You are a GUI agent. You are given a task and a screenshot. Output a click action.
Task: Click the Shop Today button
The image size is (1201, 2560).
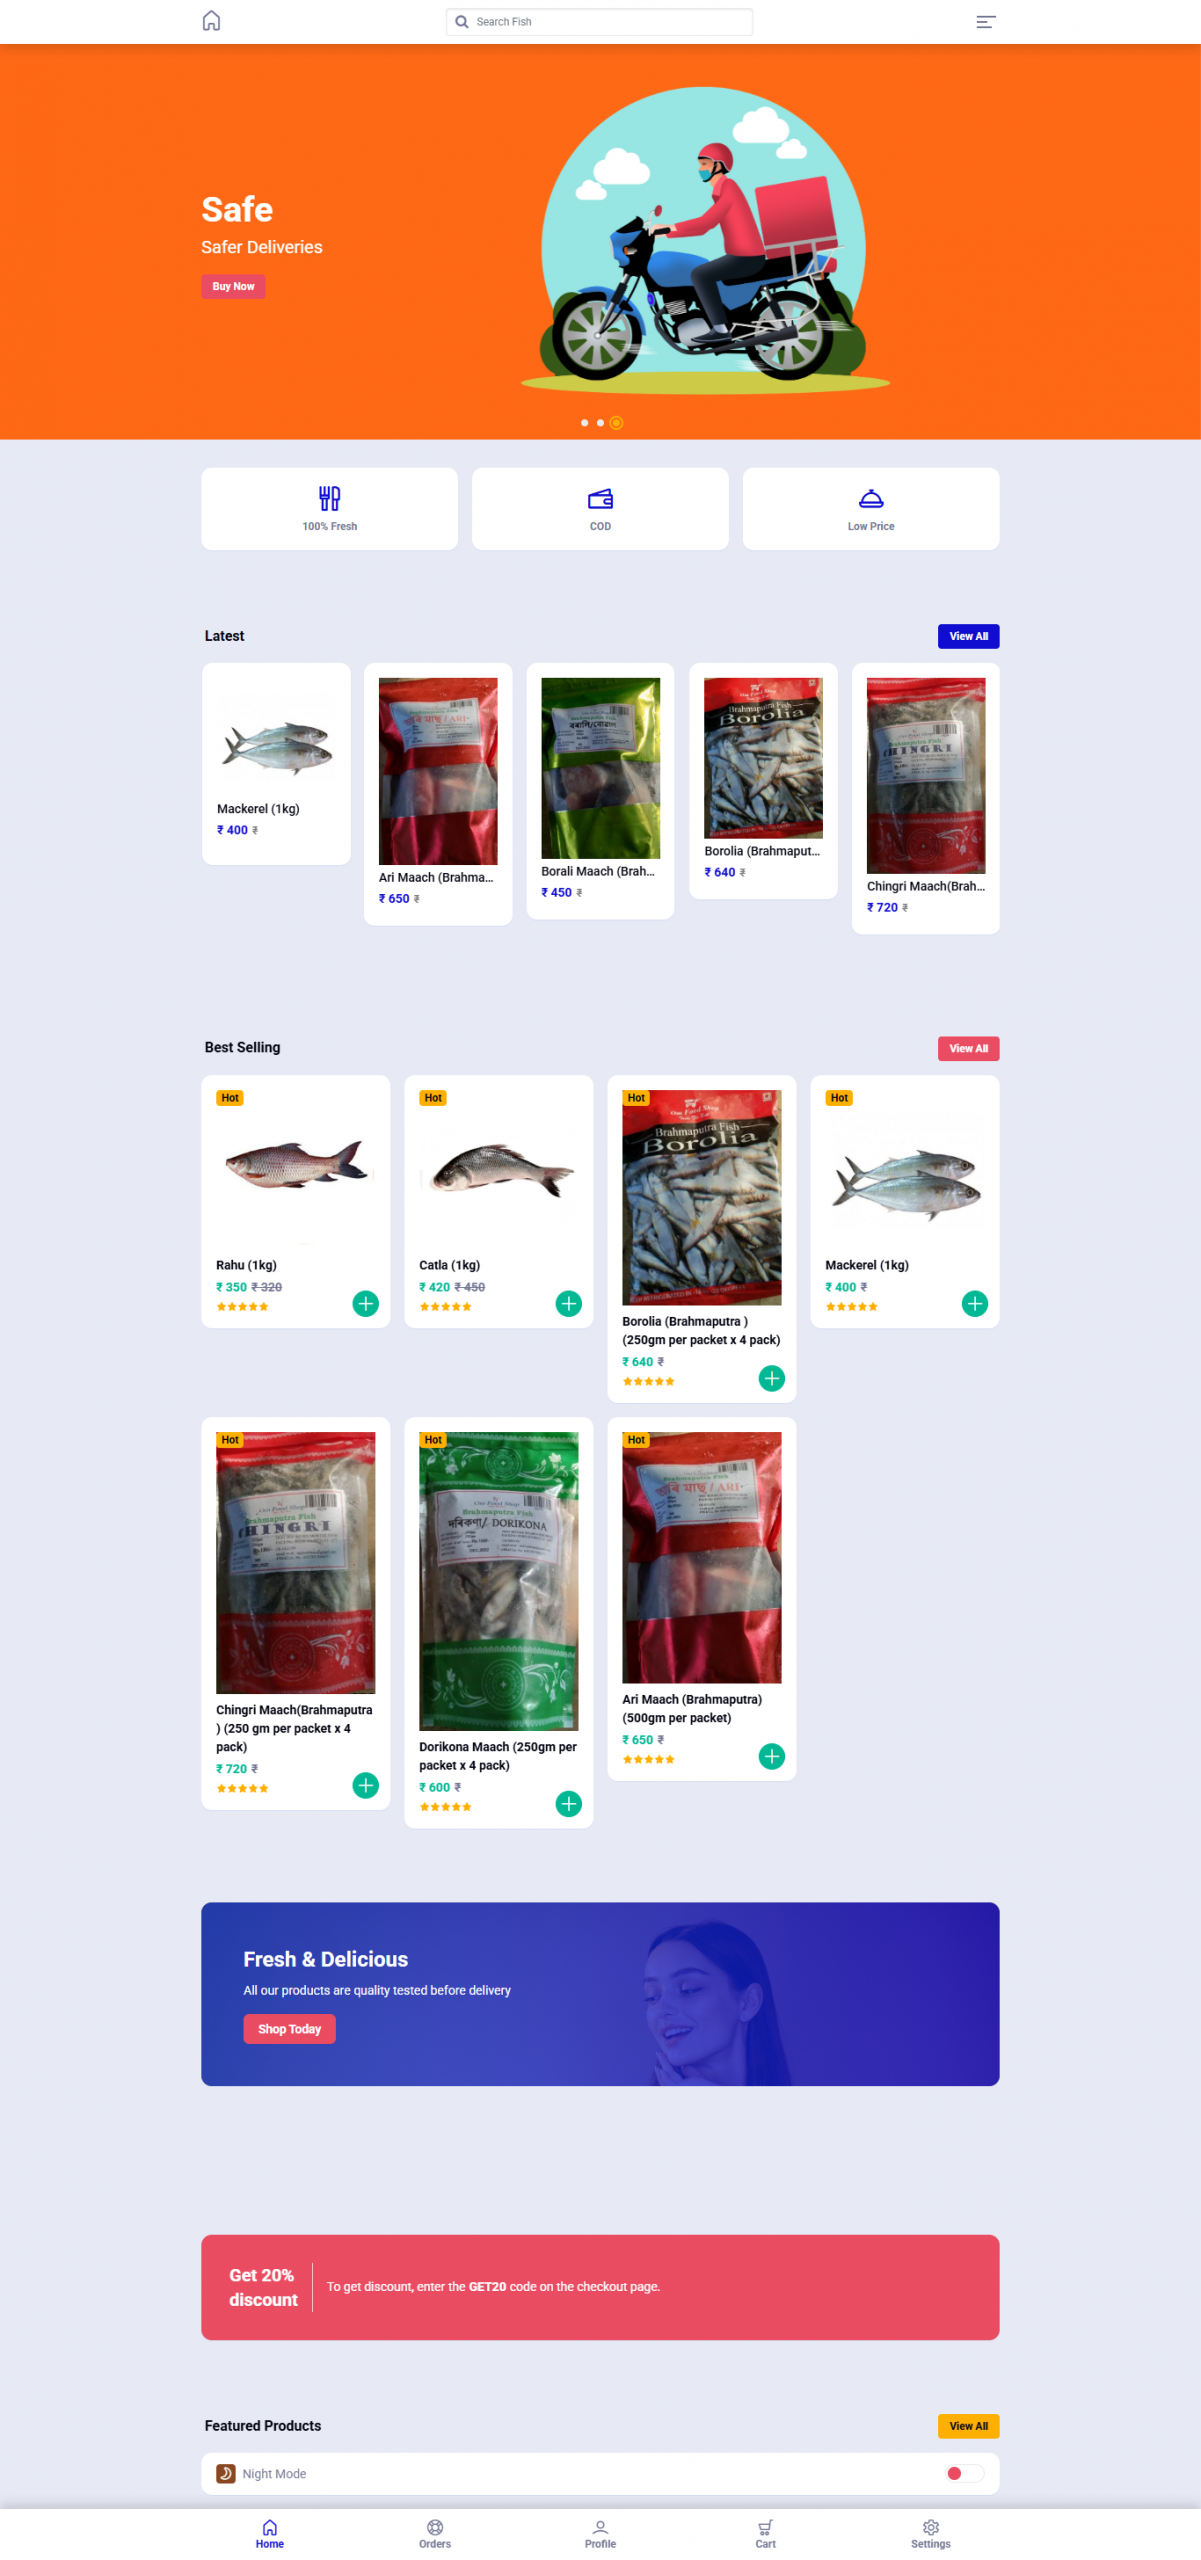pos(289,2029)
